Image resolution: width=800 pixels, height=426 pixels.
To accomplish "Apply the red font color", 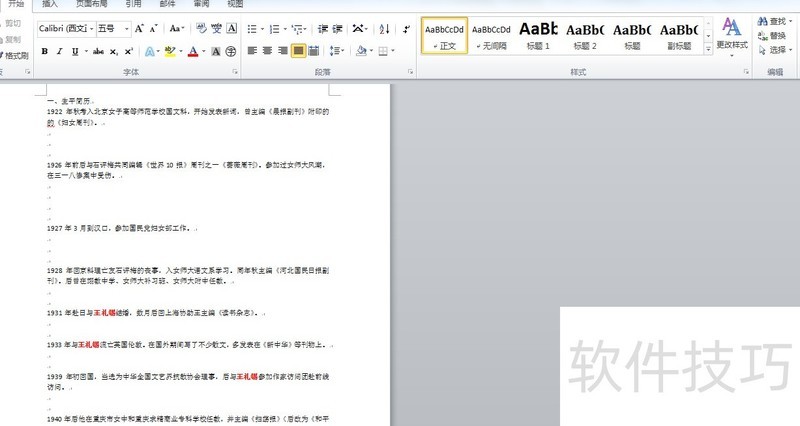I will pos(193,52).
